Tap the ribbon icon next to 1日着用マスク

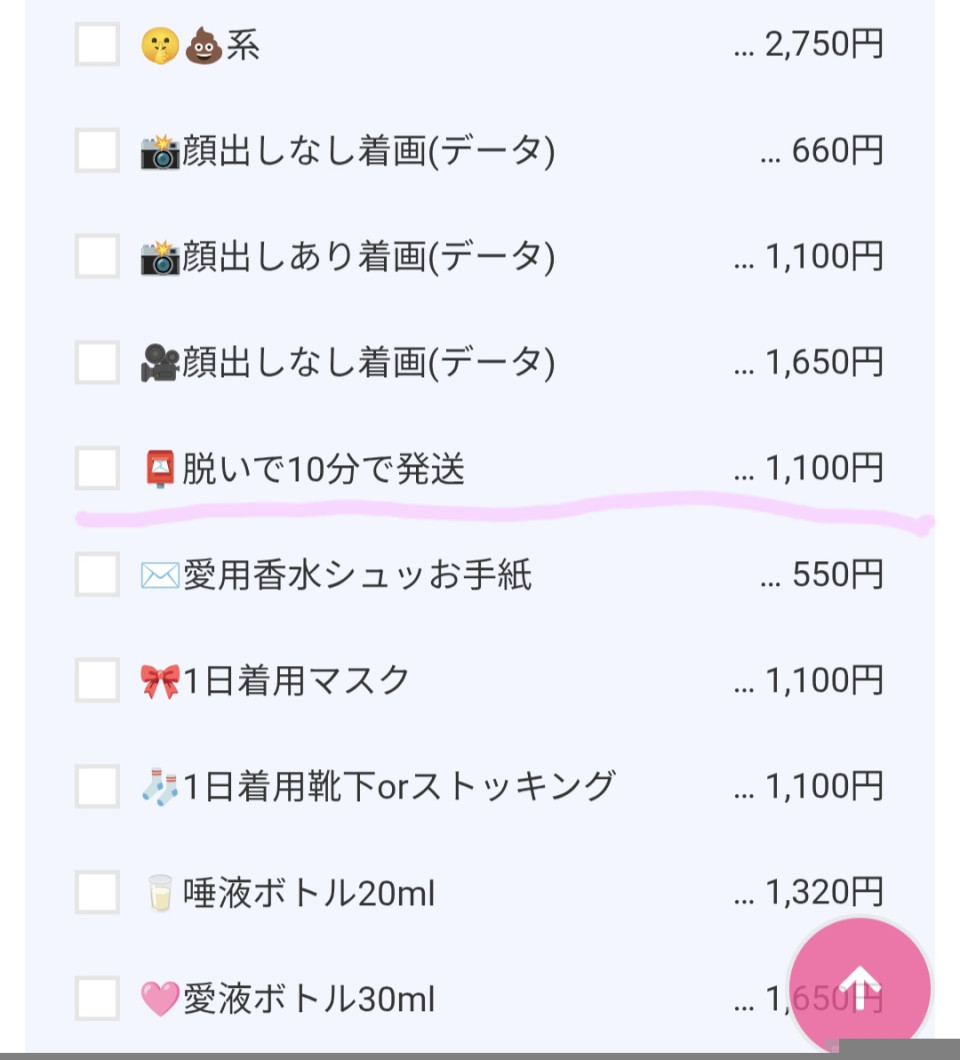click(160, 681)
